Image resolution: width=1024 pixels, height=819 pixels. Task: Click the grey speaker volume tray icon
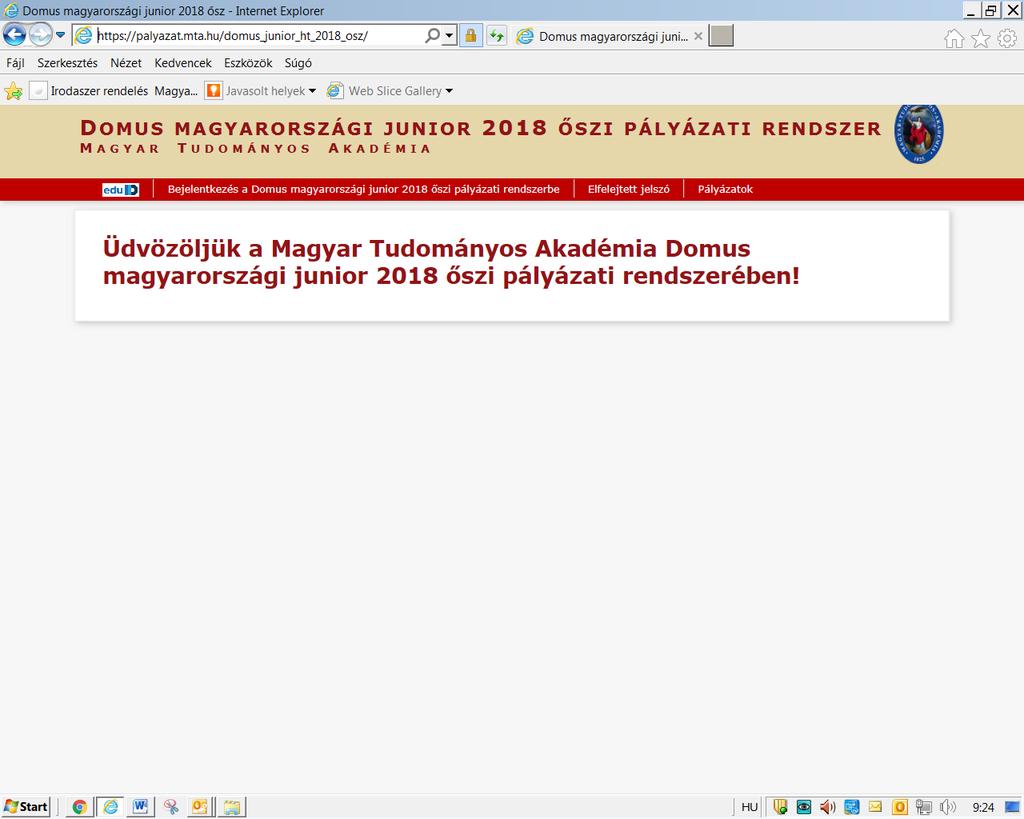click(x=948, y=807)
